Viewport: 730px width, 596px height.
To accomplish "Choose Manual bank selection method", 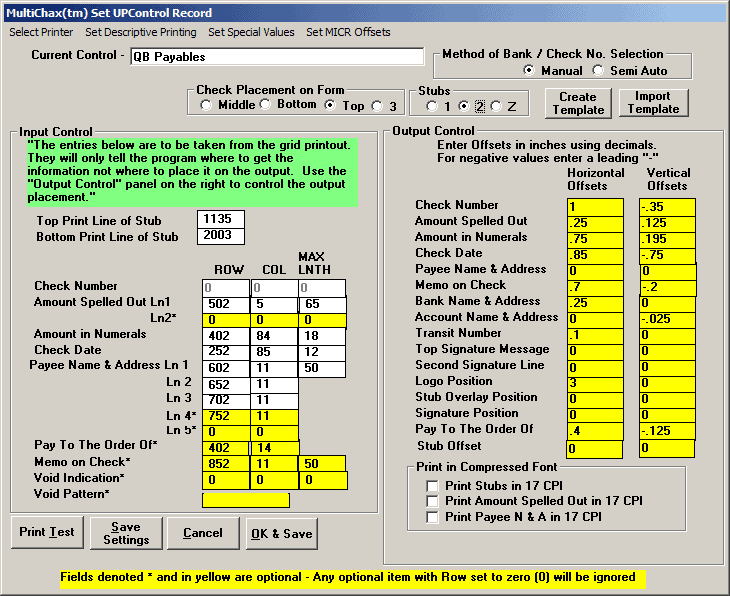I will click(x=530, y=71).
